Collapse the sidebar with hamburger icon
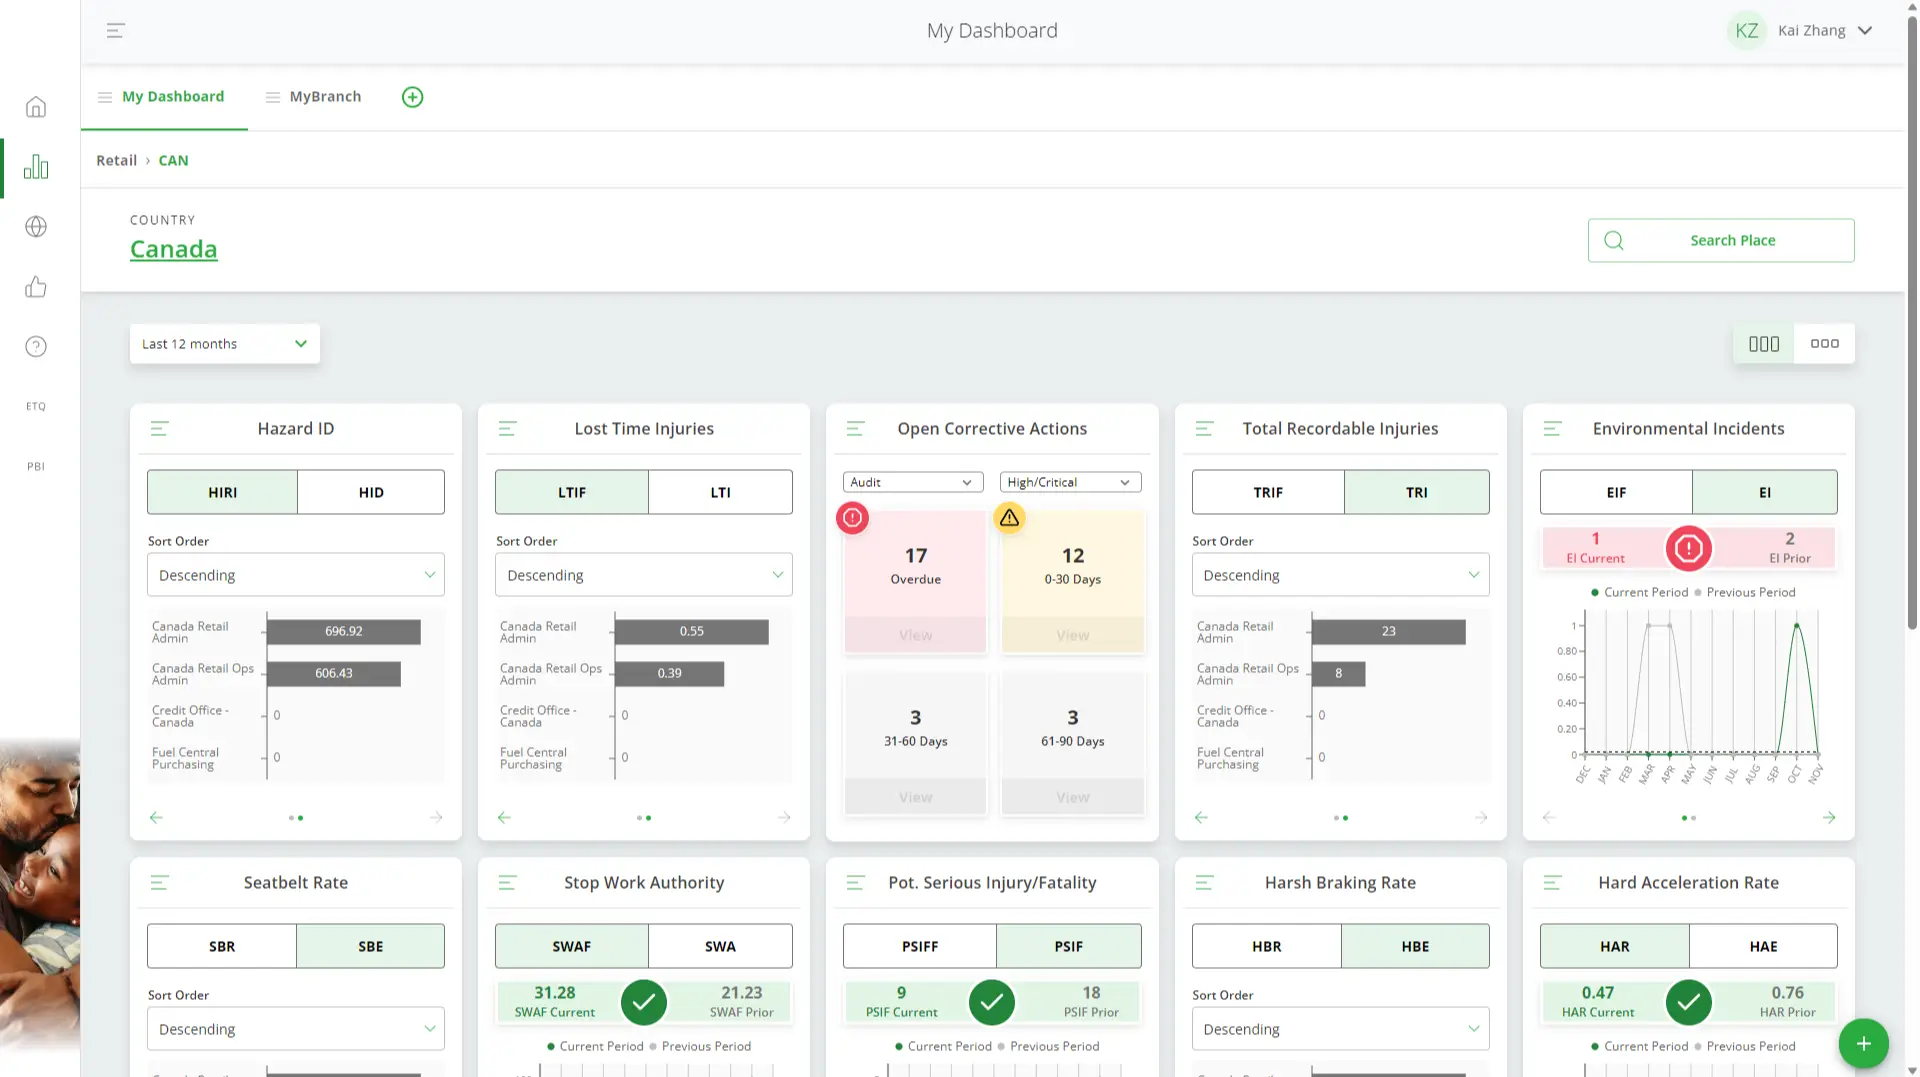Image resolution: width=1920 pixels, height=1077 pixels. coord(116,31)
